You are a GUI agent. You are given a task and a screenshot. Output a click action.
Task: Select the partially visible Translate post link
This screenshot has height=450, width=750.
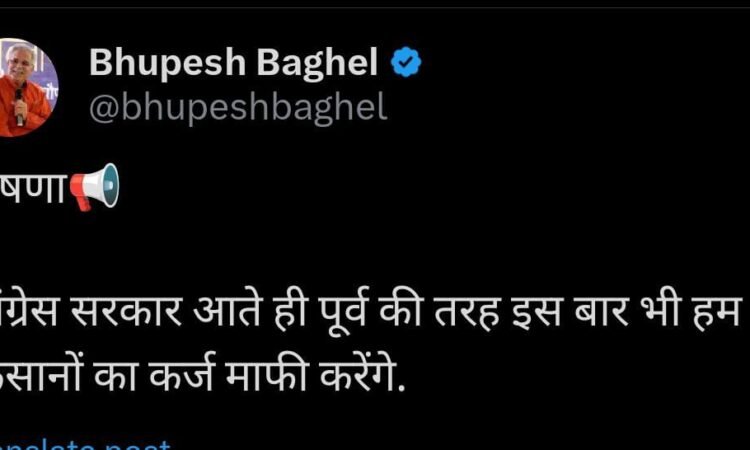click(x=85, y=445)
